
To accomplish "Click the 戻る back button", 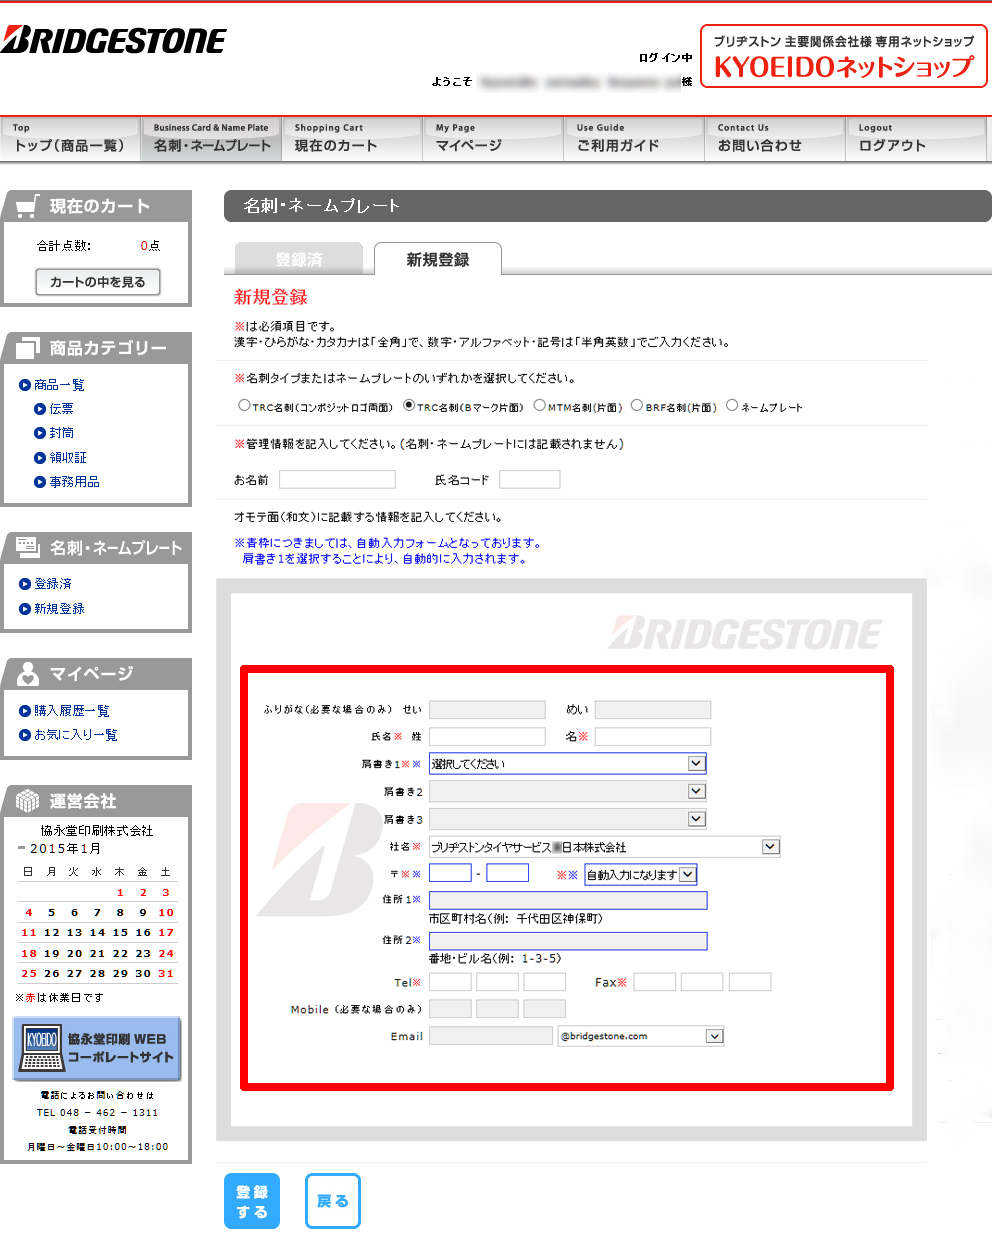I will tap(332, 1201).
